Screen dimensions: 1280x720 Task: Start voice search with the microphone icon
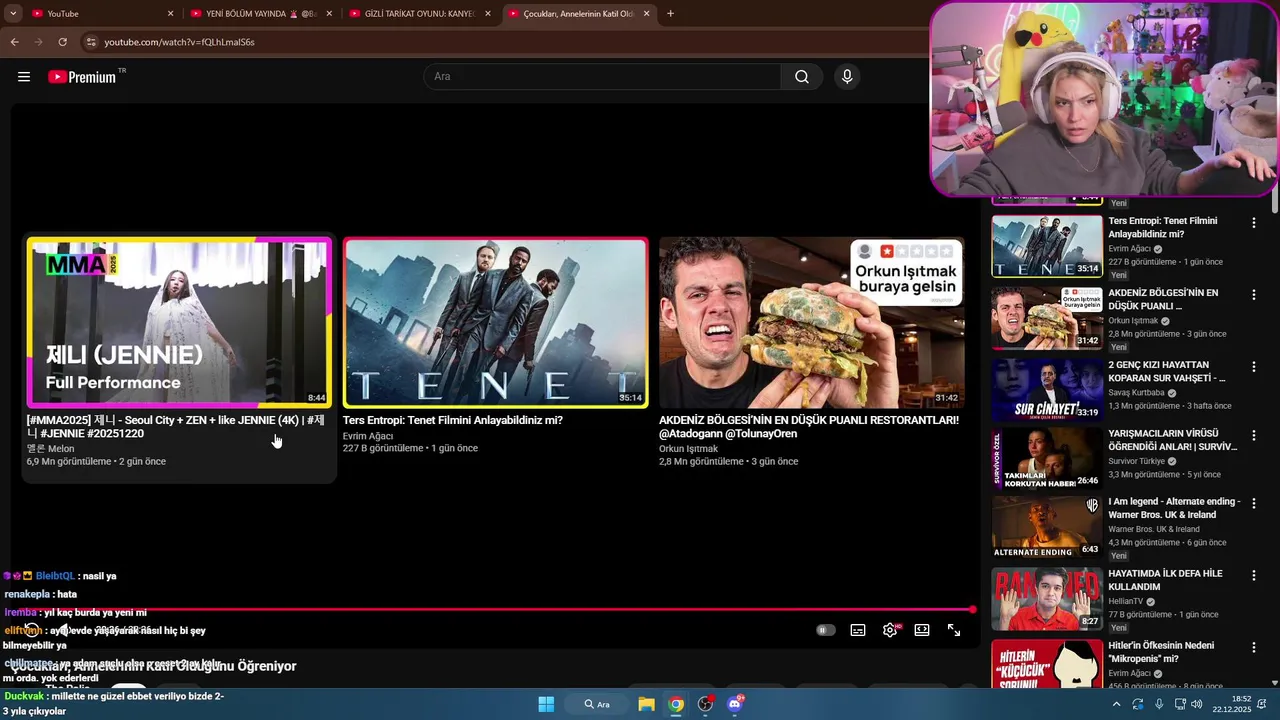coord(847,77)
